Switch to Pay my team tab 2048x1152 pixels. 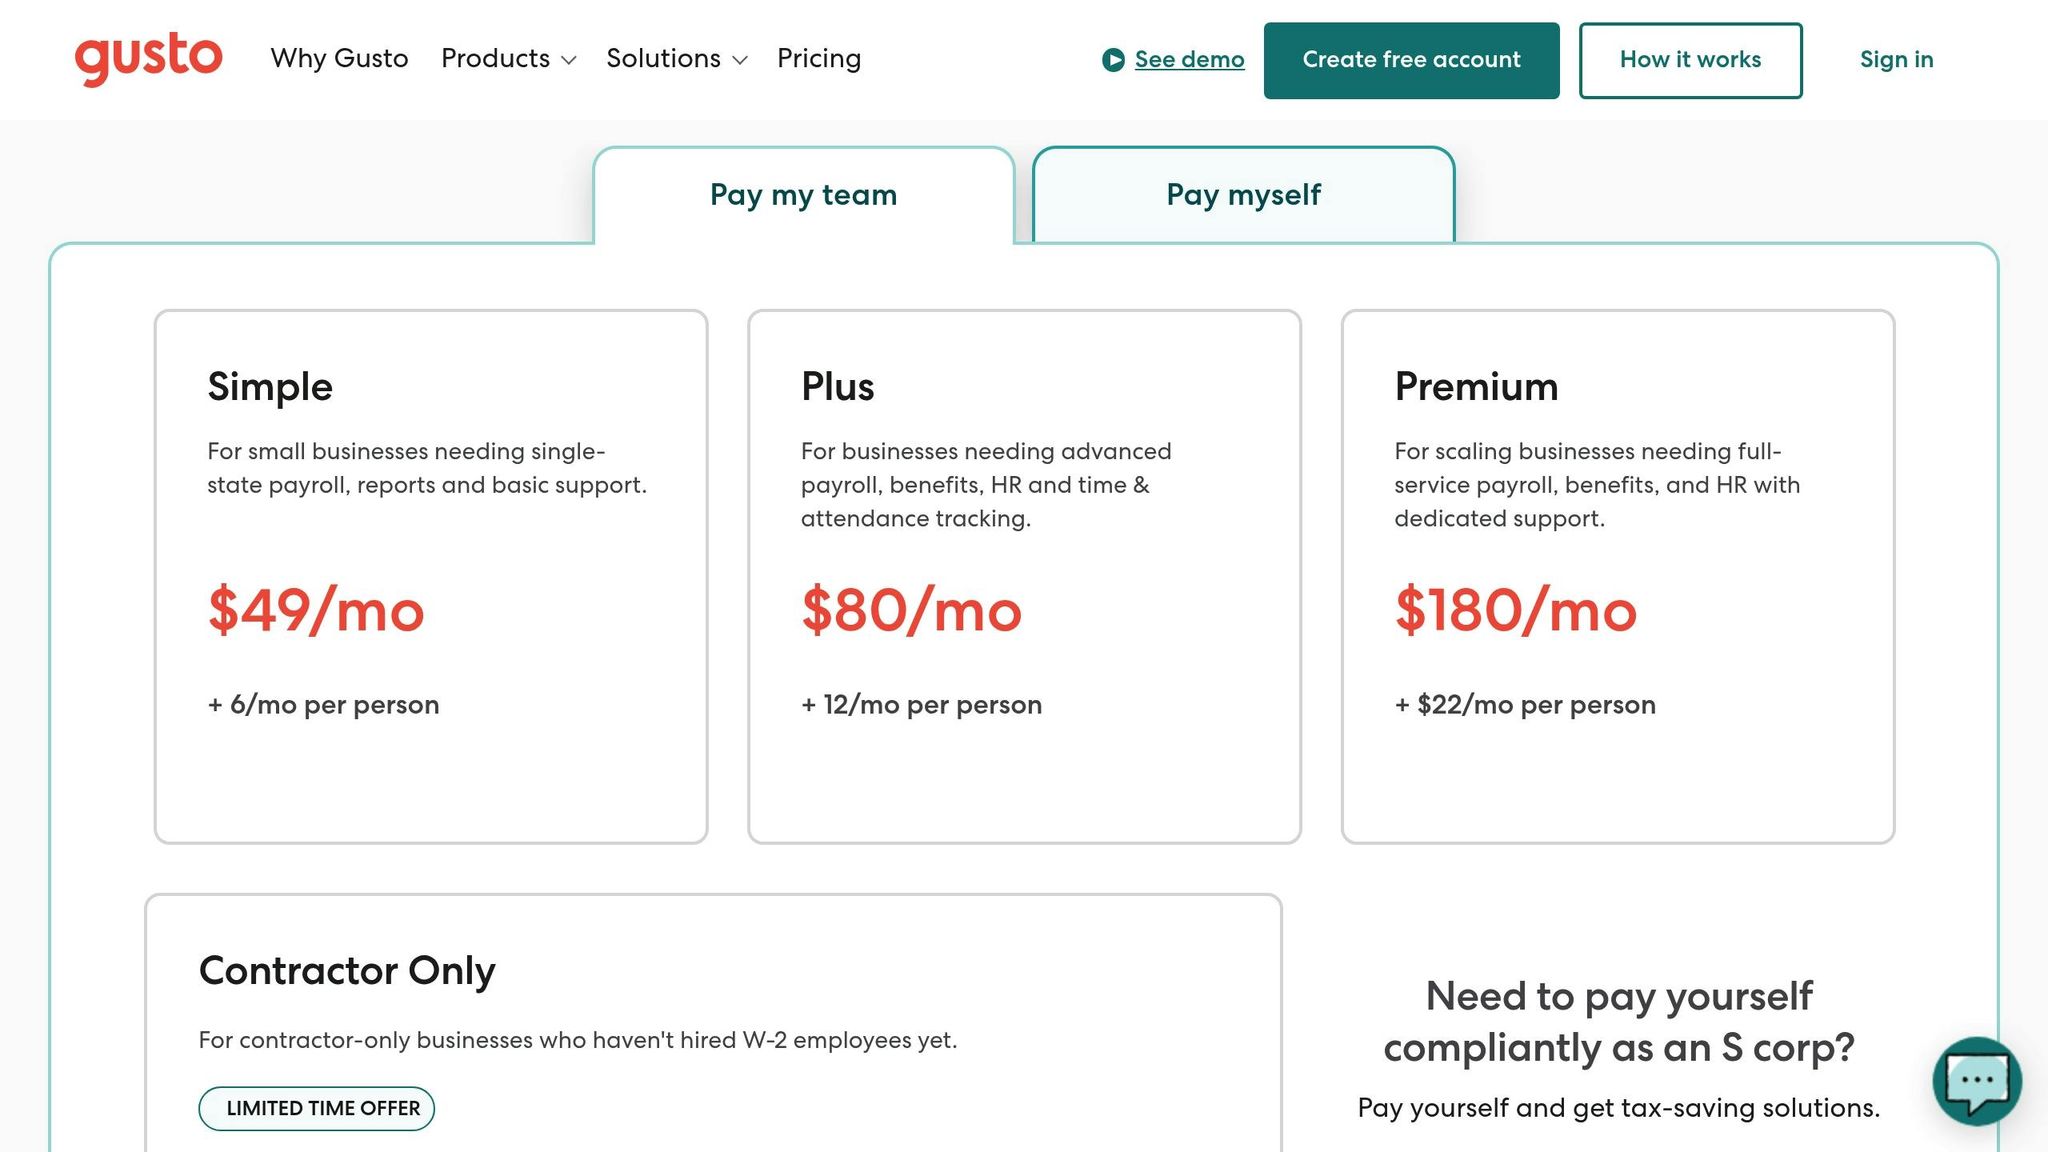(x=804, y=194)
